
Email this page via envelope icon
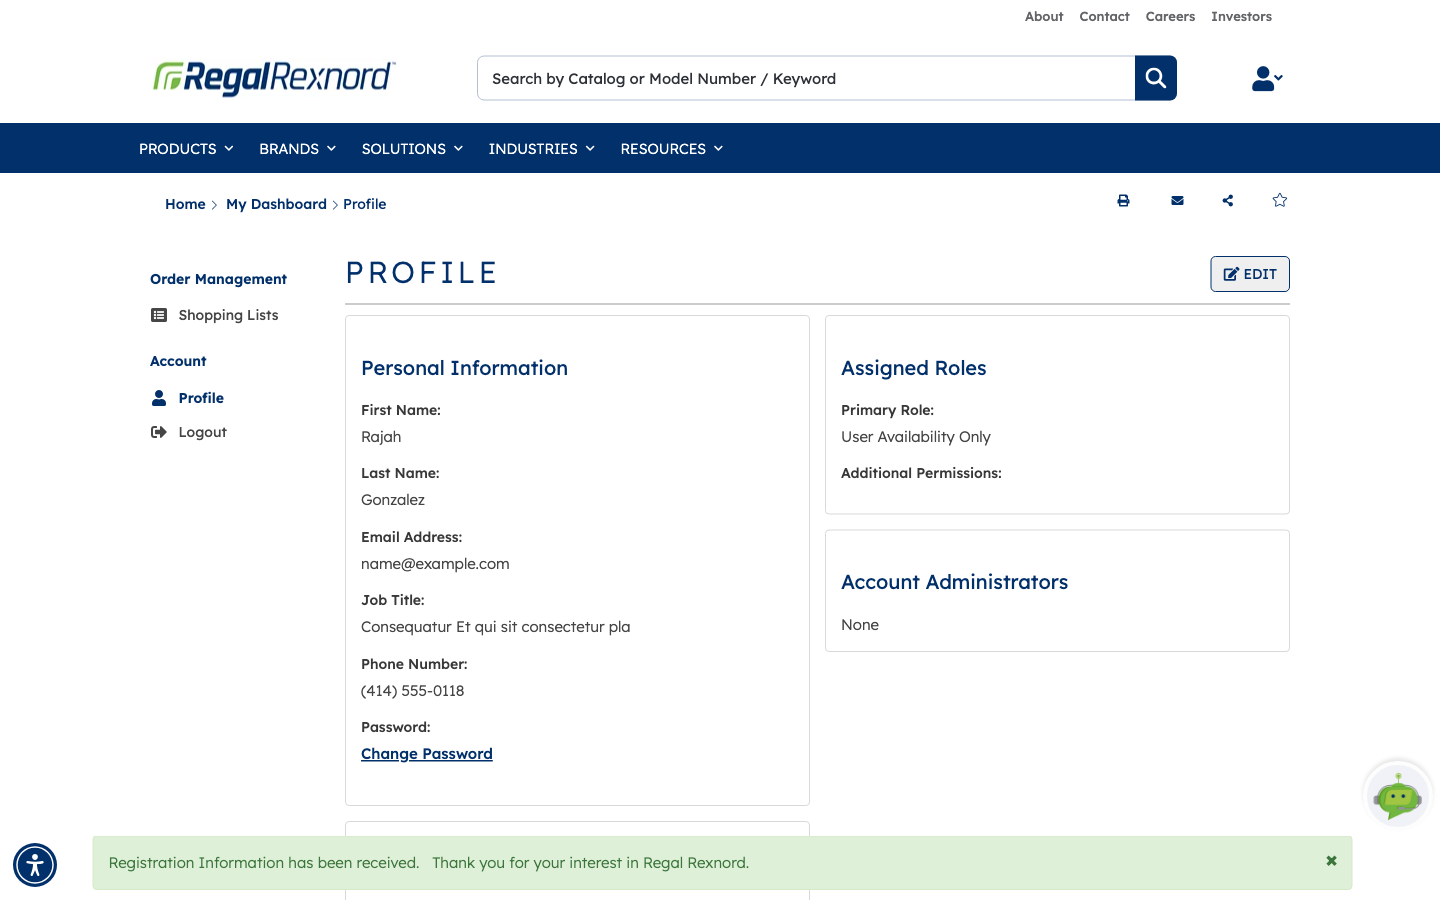[x=1177, y=201]
